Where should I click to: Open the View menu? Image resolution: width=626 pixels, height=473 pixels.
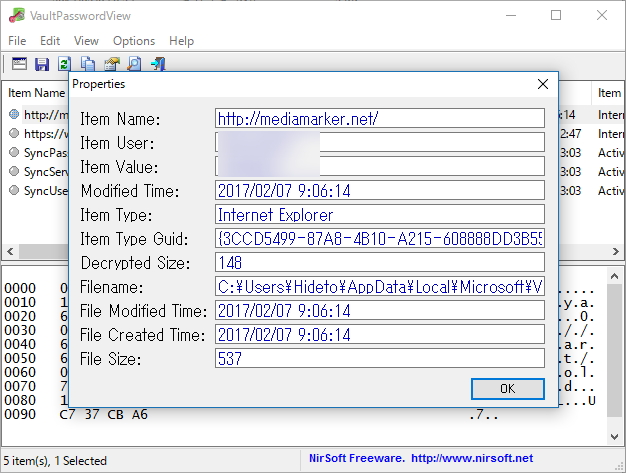[x=86, y=41]
